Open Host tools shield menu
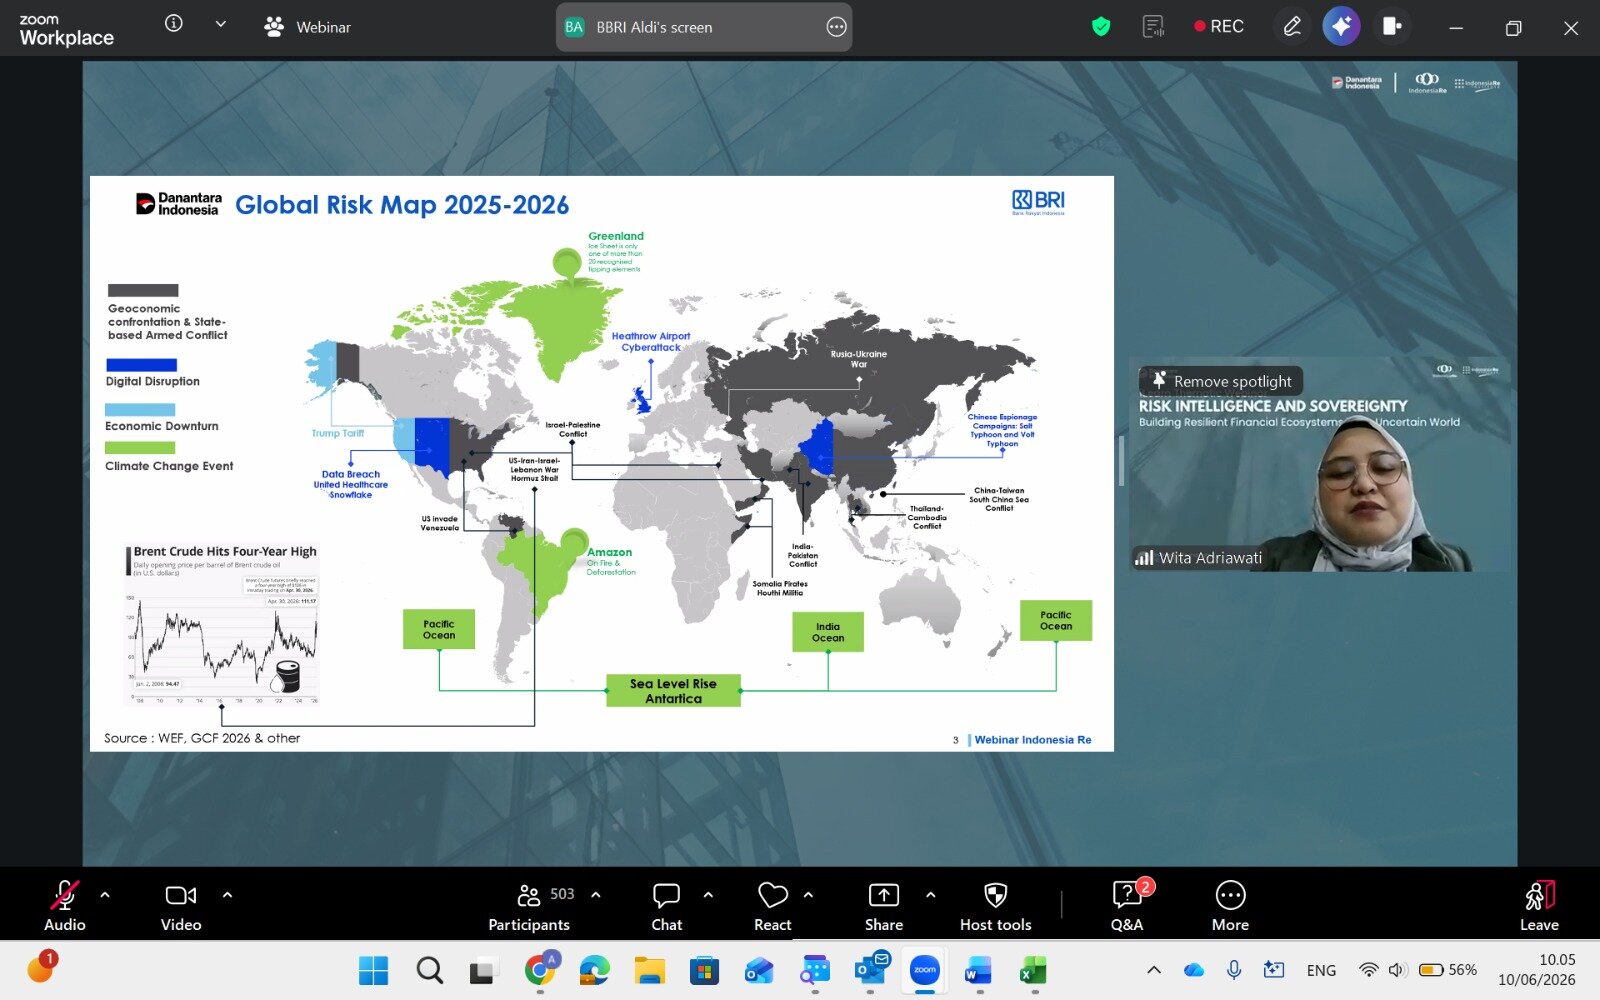This screenshot has width=1600, height=1000. click(996, 906)
